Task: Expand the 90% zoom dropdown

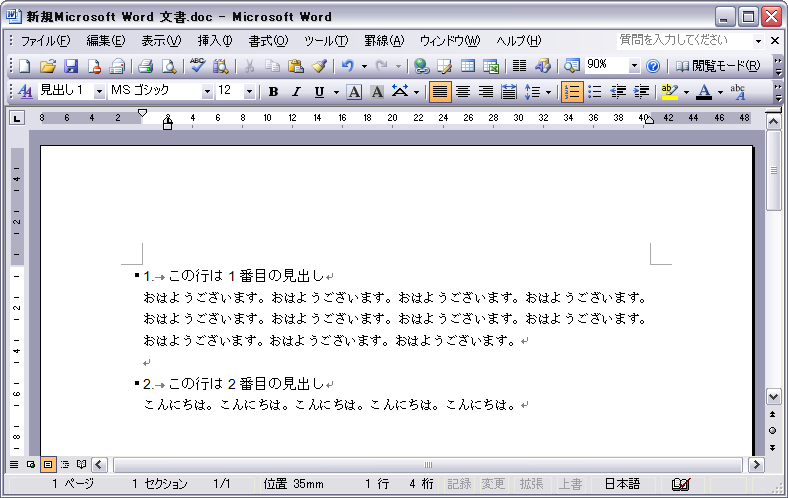Action: coord(634,66)
